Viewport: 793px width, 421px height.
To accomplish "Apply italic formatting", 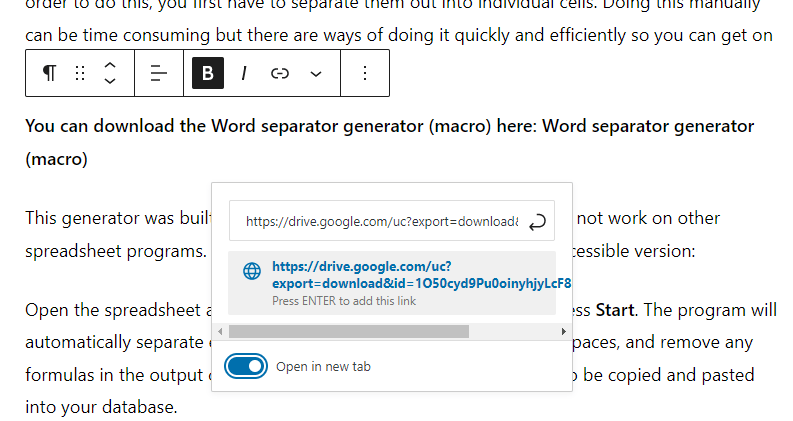I will (243, 73).
